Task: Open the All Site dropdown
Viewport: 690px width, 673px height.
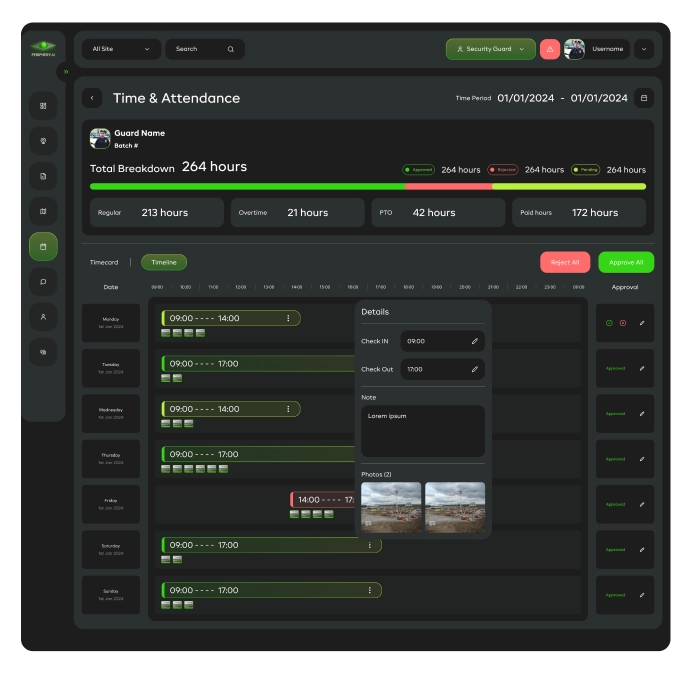Action: (x=121, y=49)
